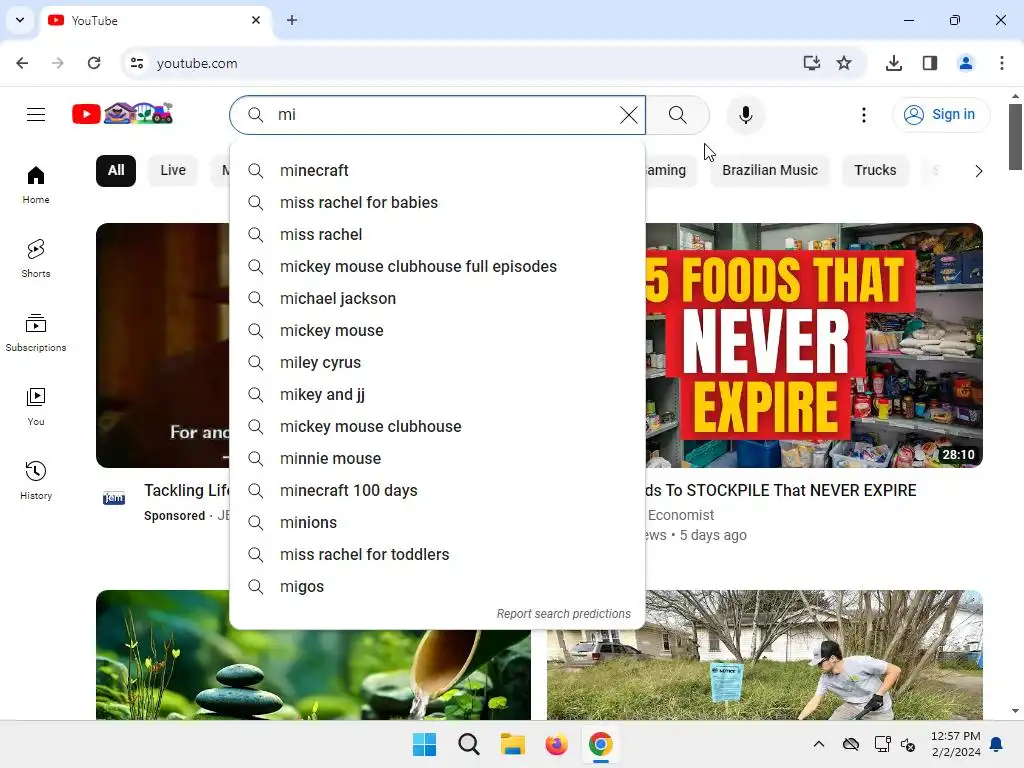Screen dimensions: 1024x768
Task: Open the Foods That Never Expire thumbnail
Action: 814,345
